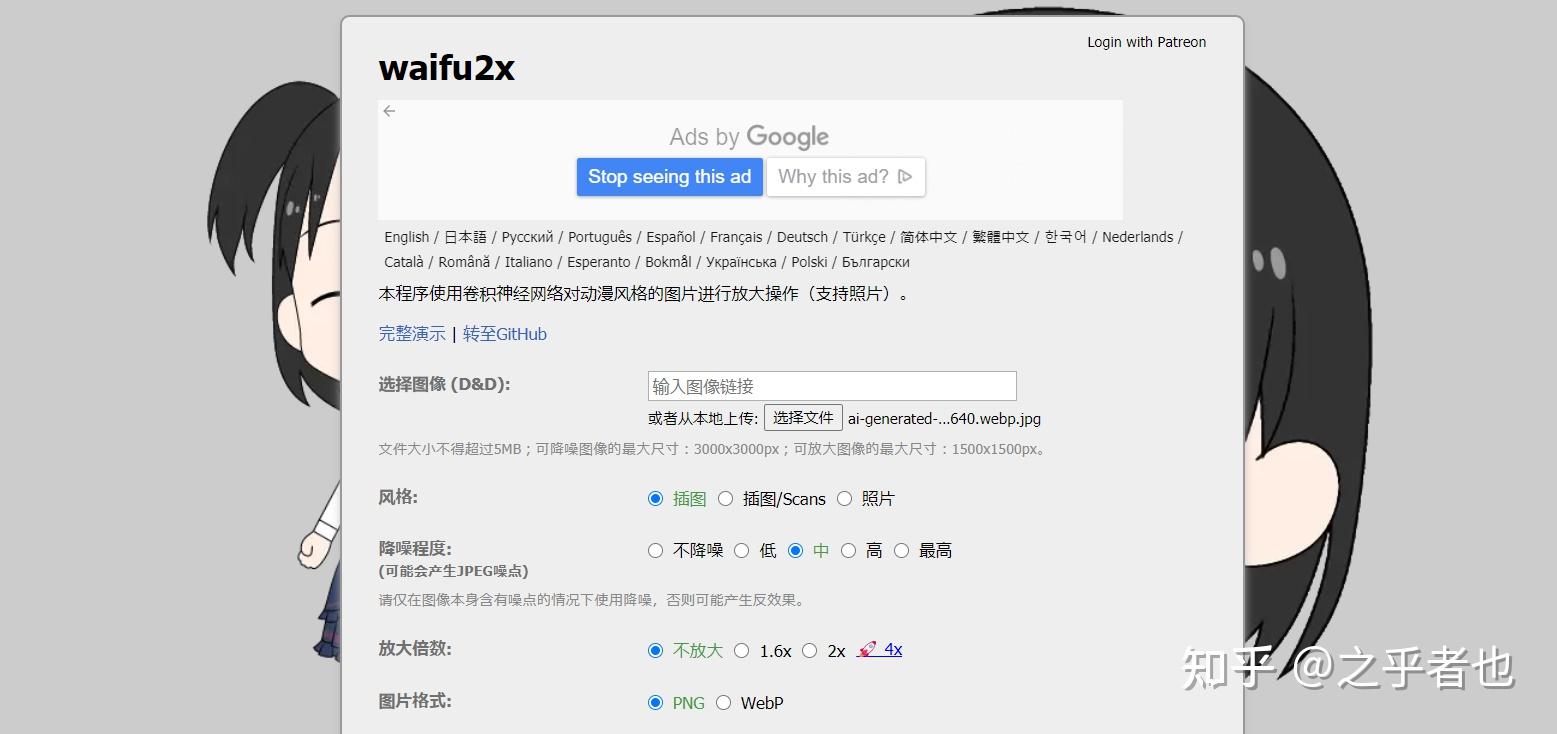This screenshot has height=734, width=1557.
Task: Choose 高 noise reduction level
Action: tap(849, 550)
